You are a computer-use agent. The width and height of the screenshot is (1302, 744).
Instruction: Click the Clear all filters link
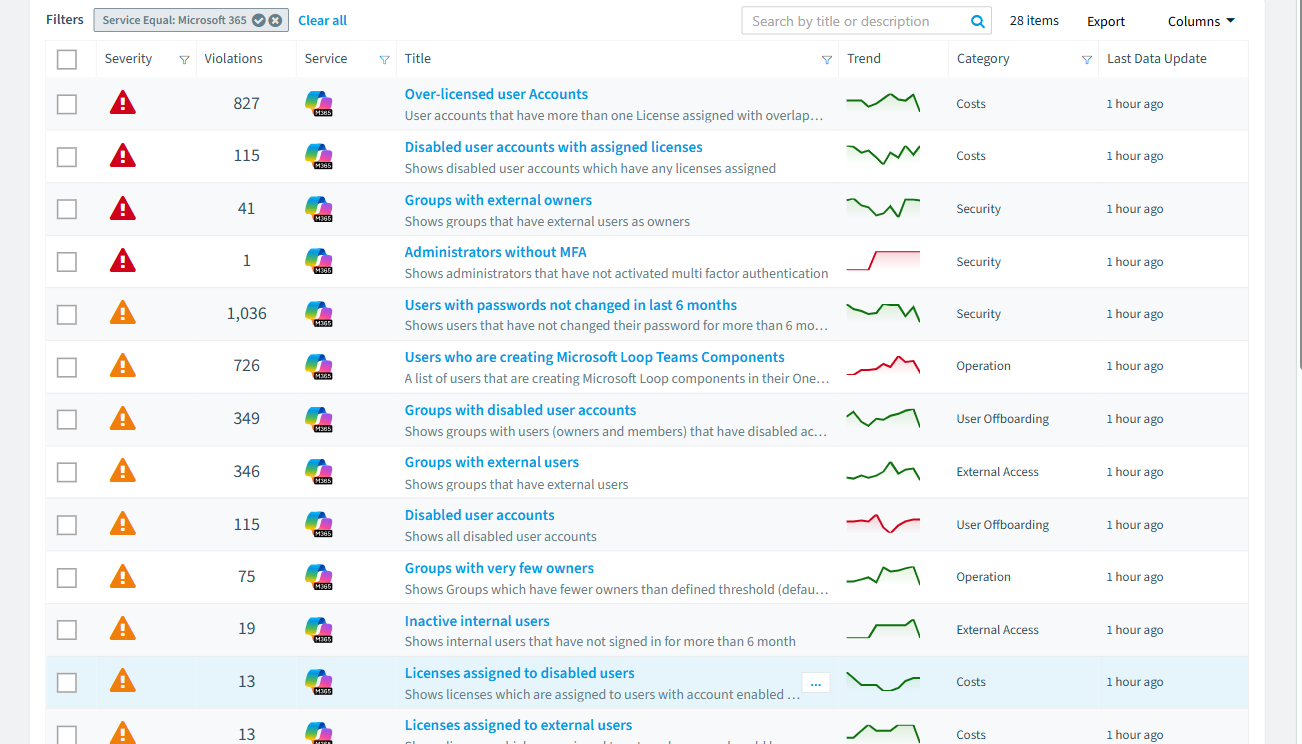[x=322, y=20]
